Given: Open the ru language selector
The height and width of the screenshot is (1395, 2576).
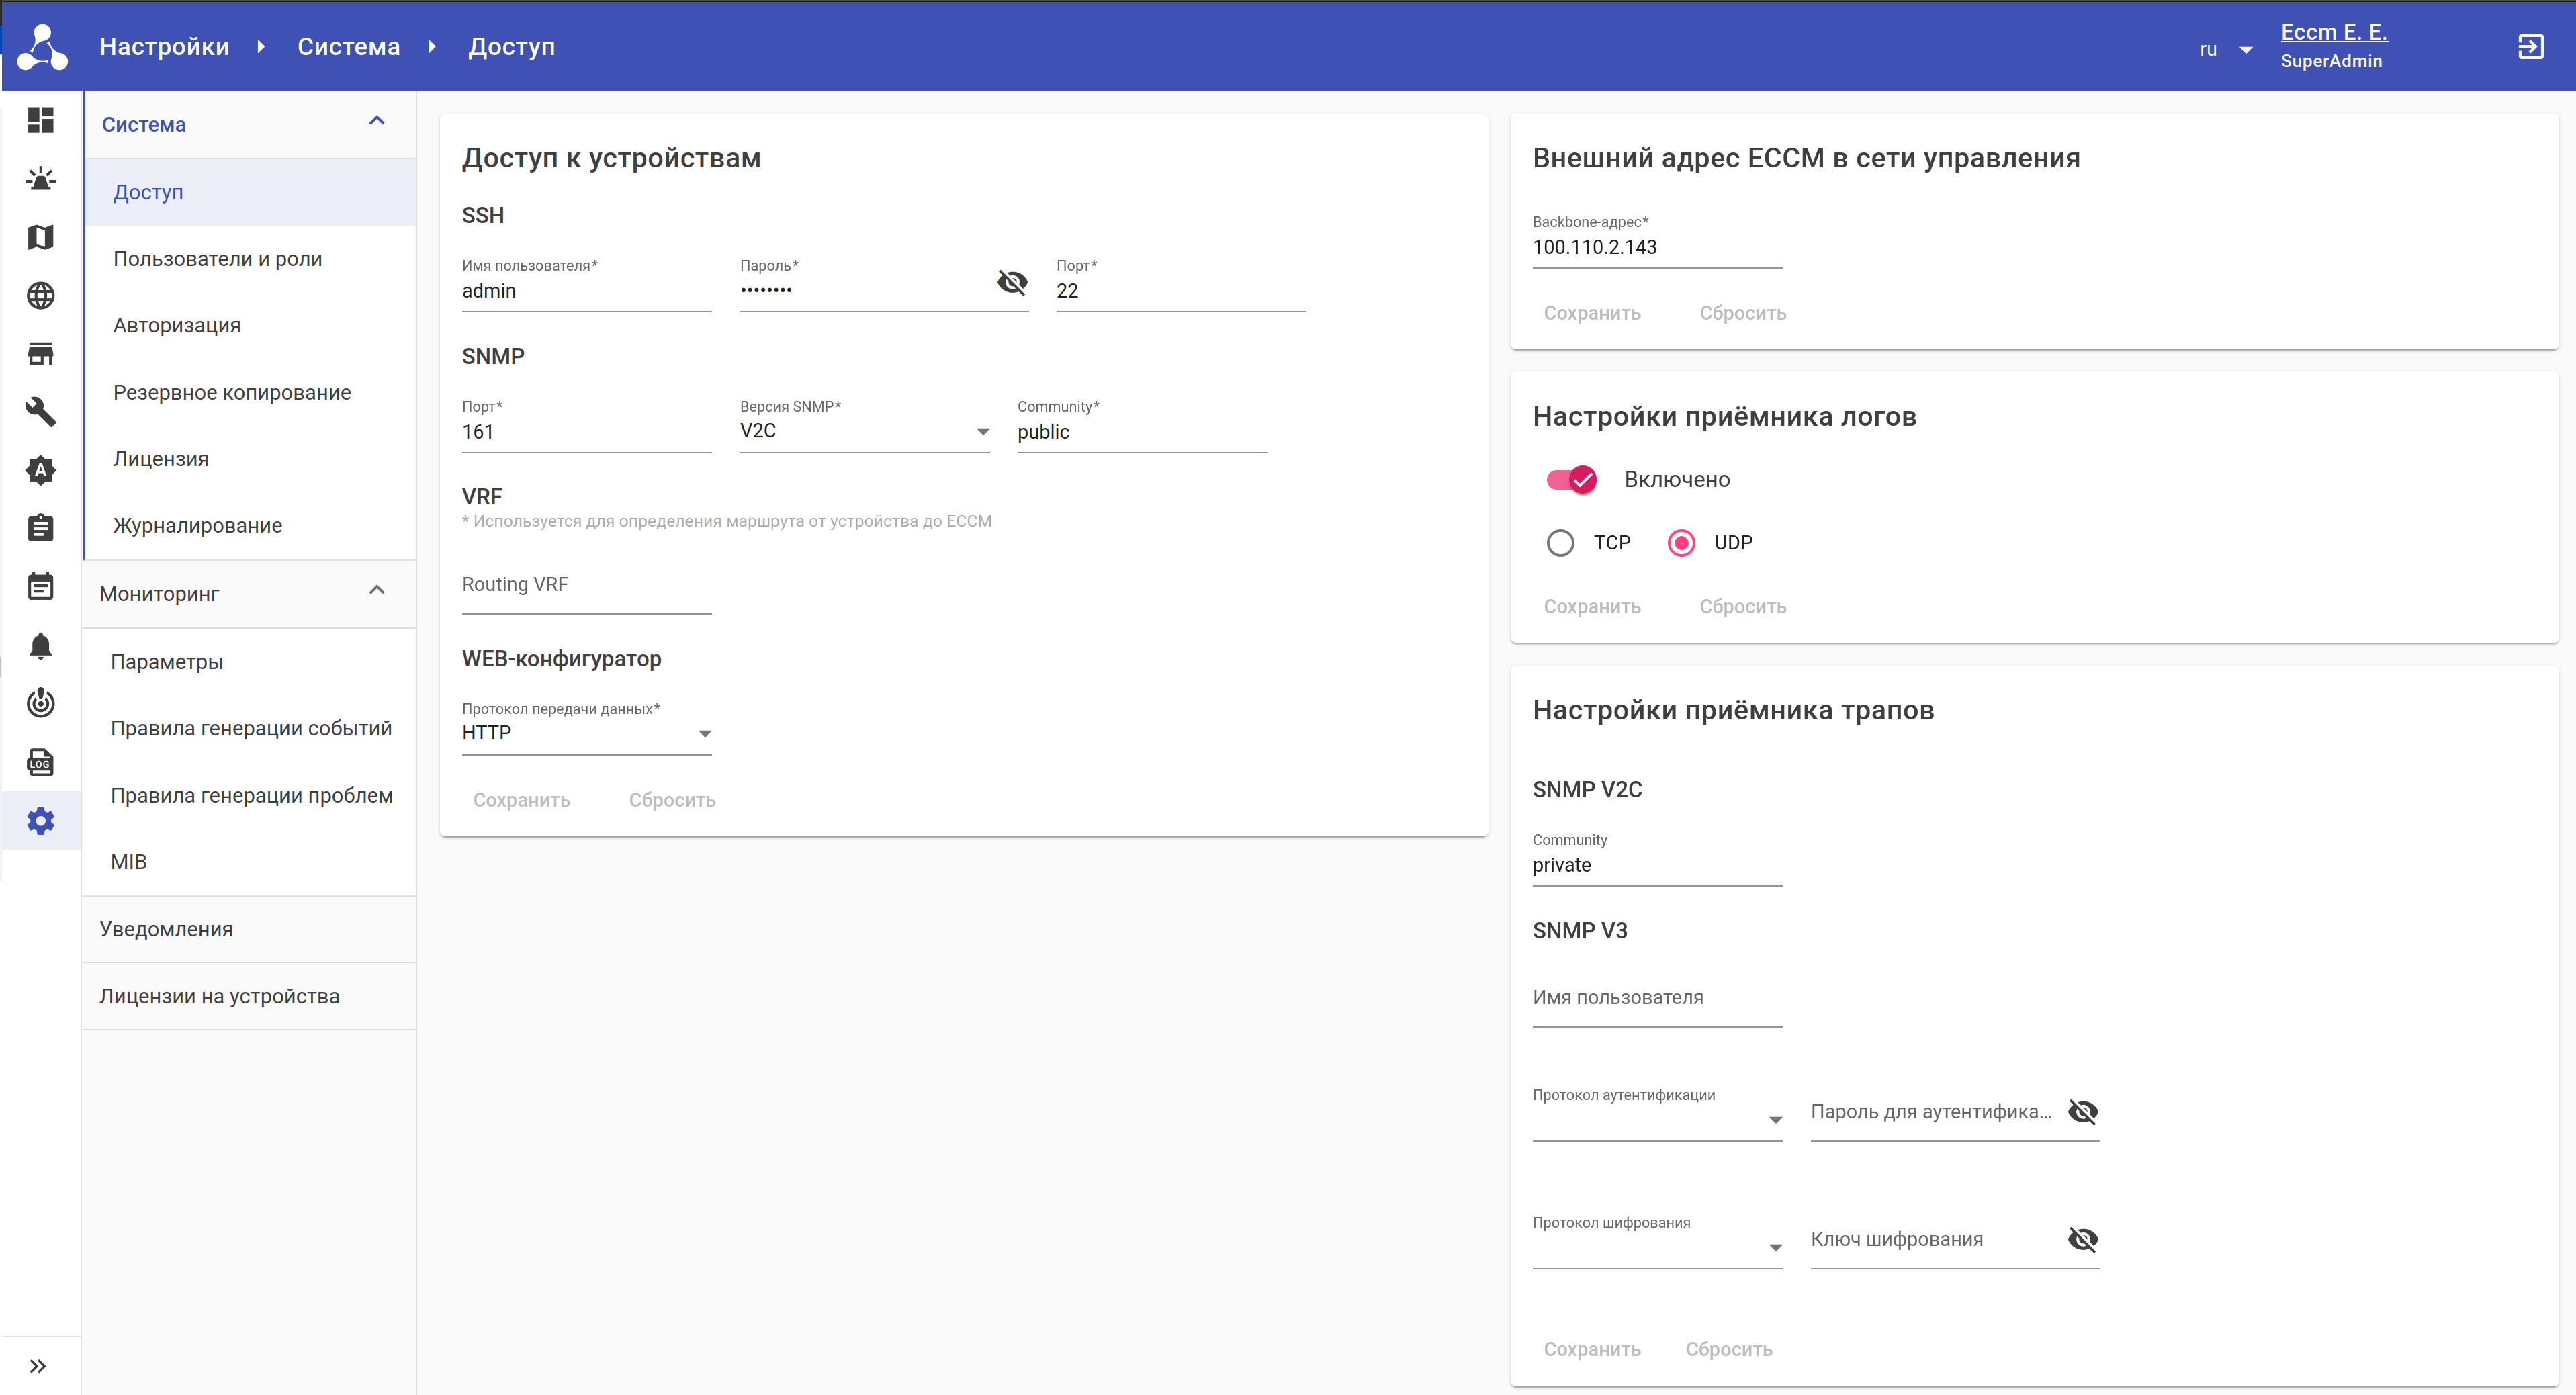Looking at the screenshot, I should point(2224,49).
